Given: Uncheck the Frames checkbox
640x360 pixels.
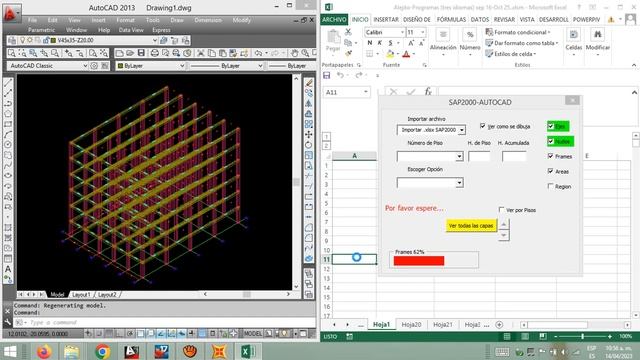Looking at the screenshot, I should tap(551, 156).
